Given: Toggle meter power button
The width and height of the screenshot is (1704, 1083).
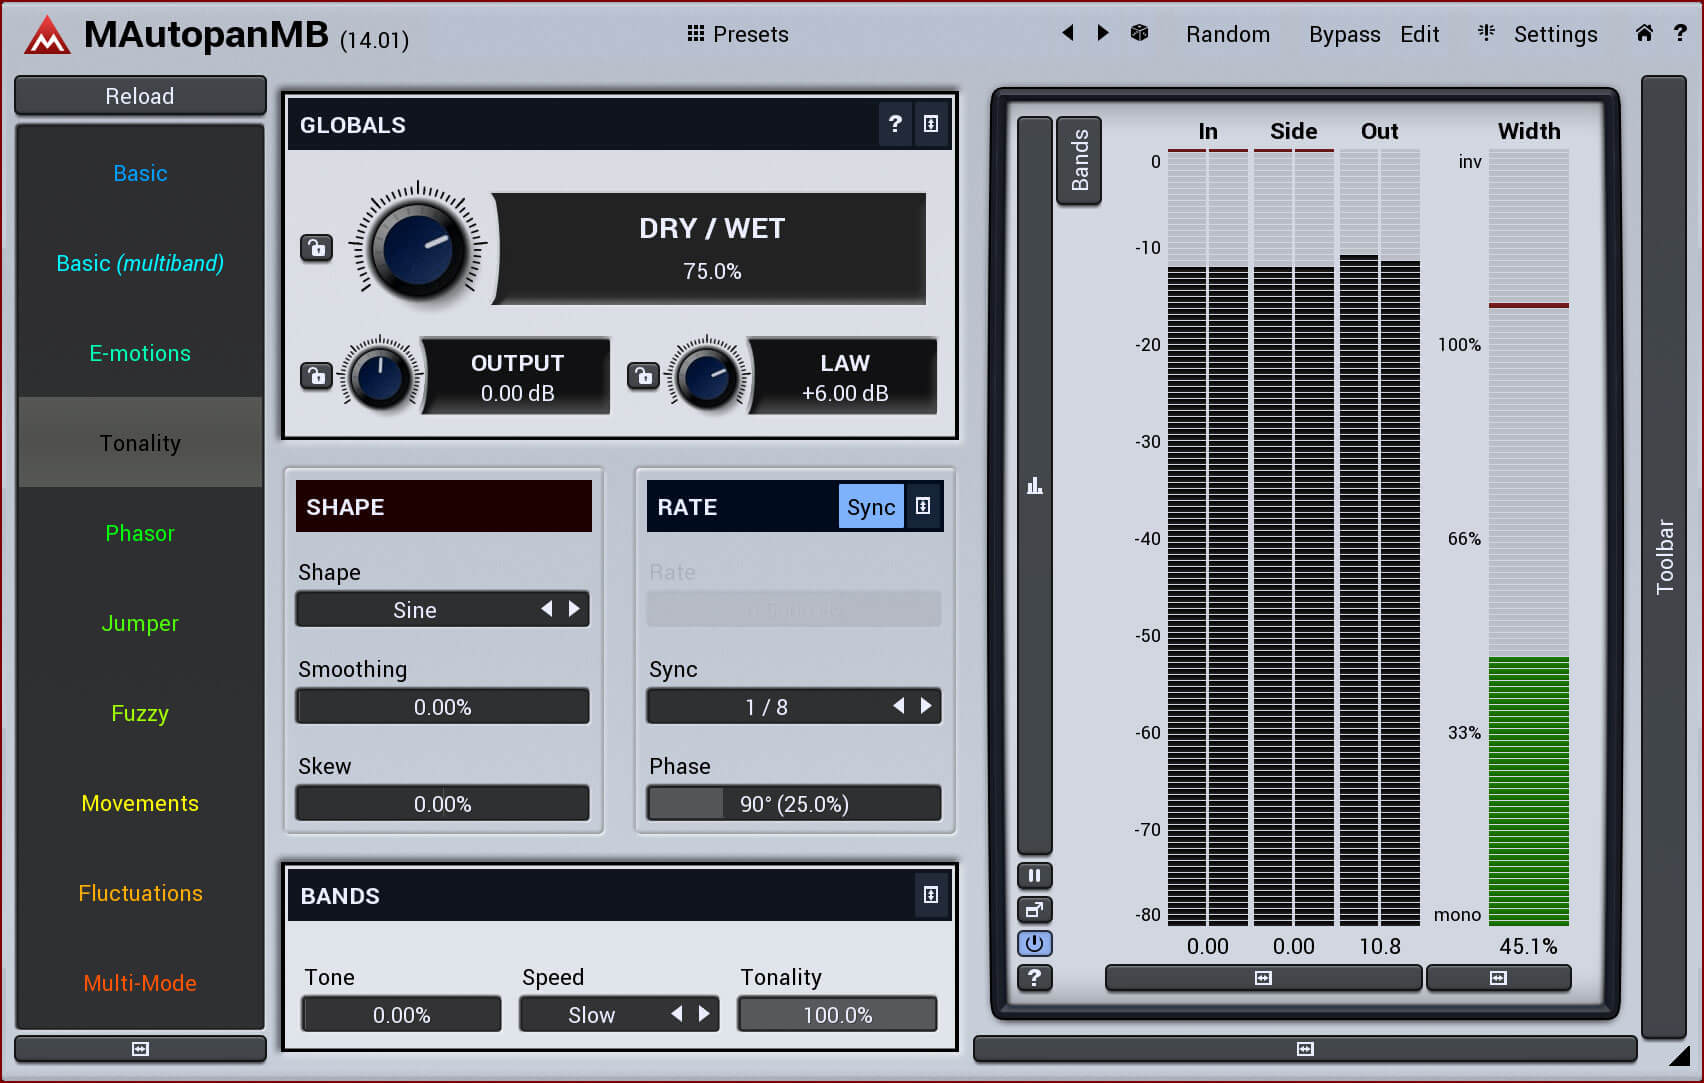Looking at the screenshot, I should tap(1035, 944).
